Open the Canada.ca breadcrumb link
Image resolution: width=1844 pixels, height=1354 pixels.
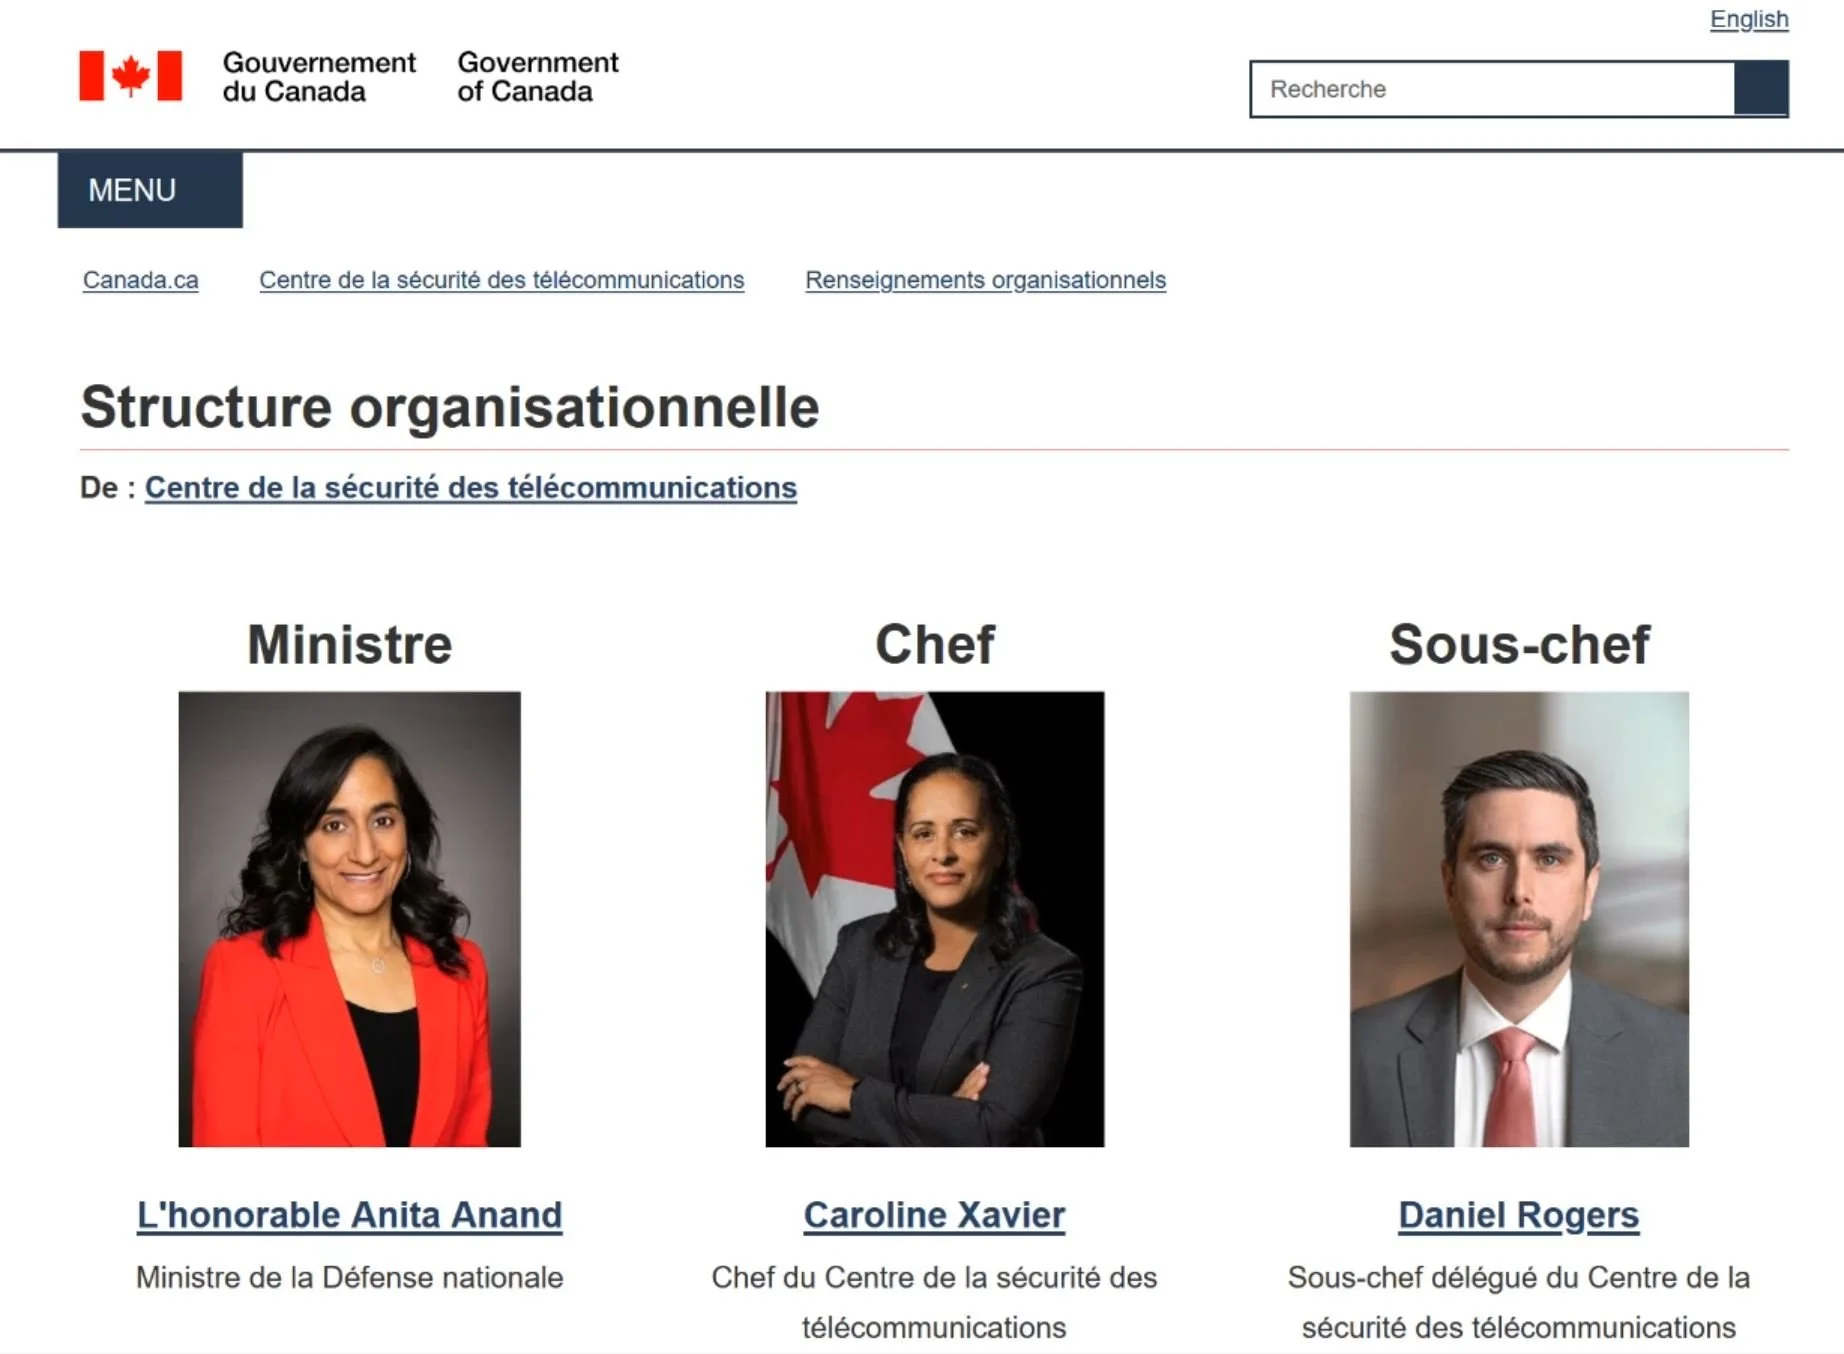point(140,280)
